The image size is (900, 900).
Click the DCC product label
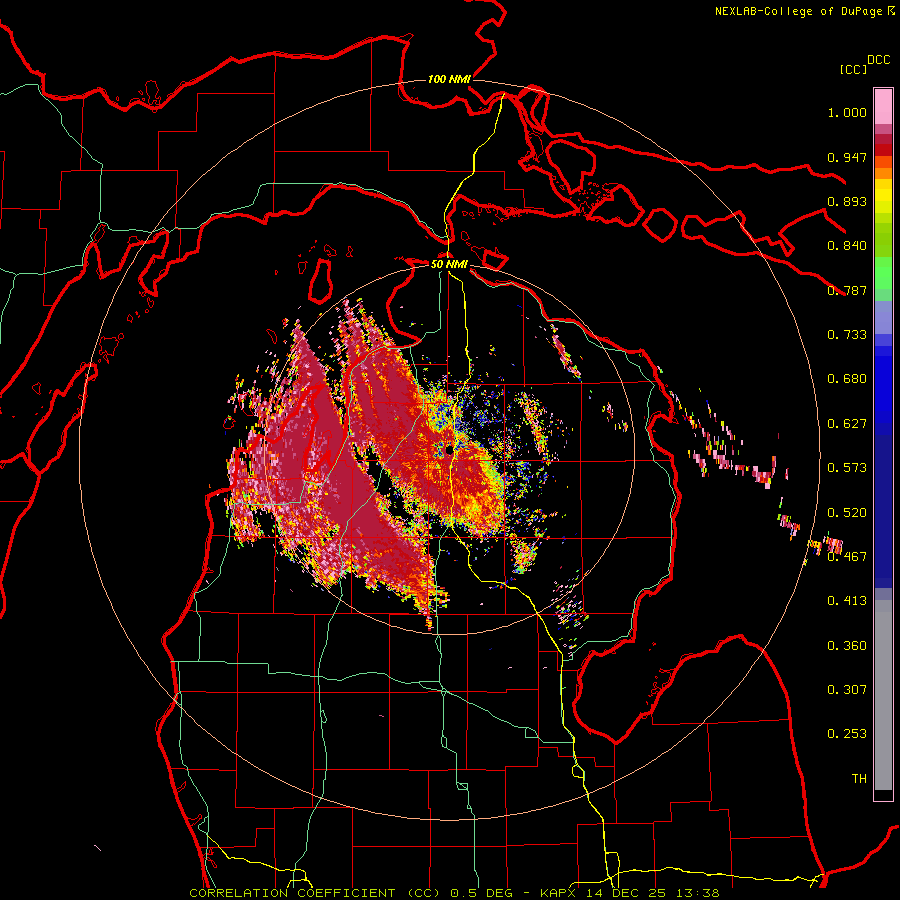point(879,60)
